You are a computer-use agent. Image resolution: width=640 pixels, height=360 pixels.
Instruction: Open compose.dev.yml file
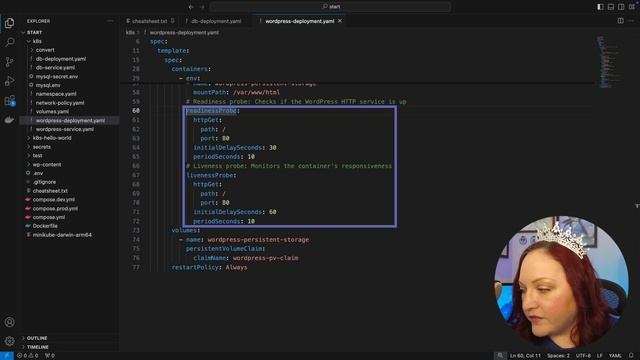(53, 200)
